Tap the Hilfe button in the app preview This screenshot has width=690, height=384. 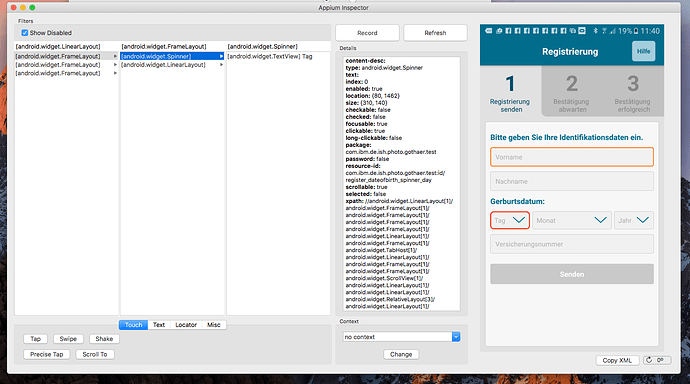click(643, 51)
